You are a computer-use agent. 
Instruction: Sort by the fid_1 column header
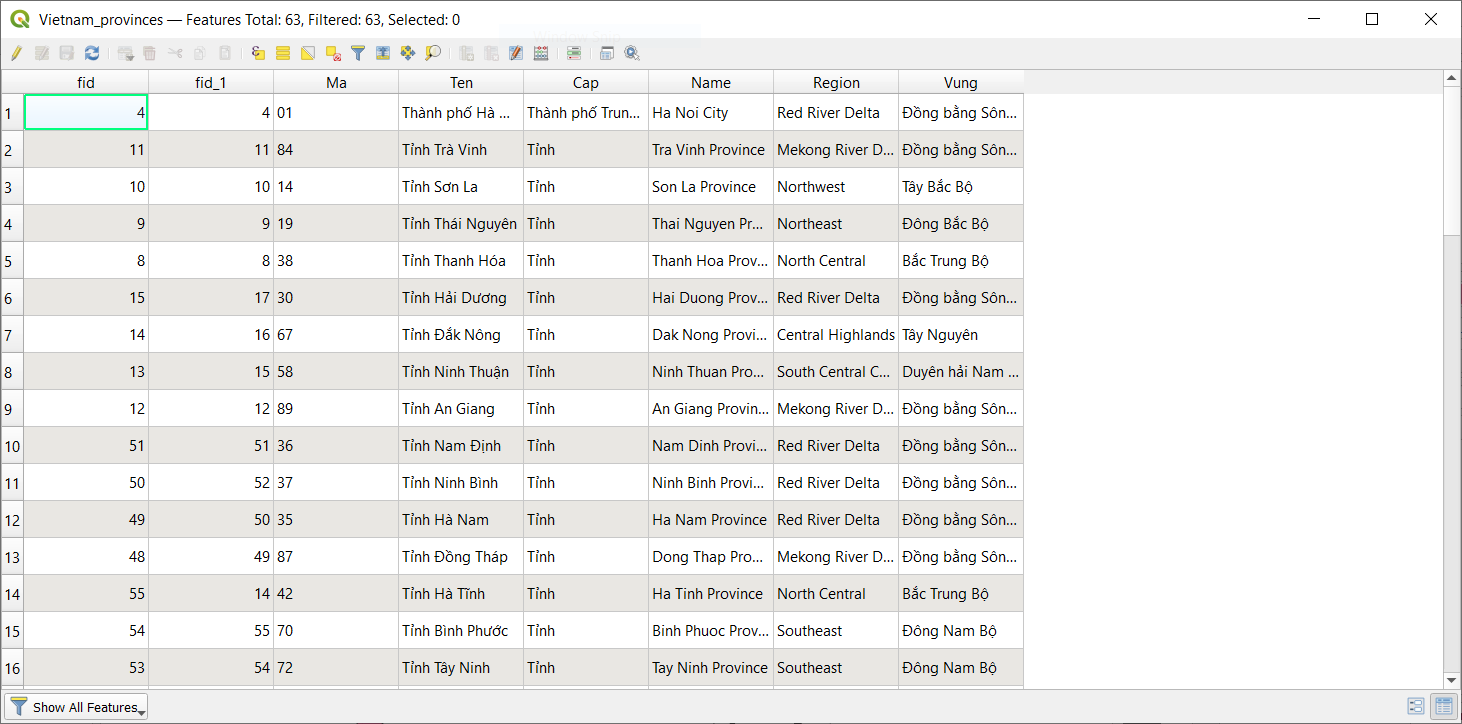click(211, 82)
